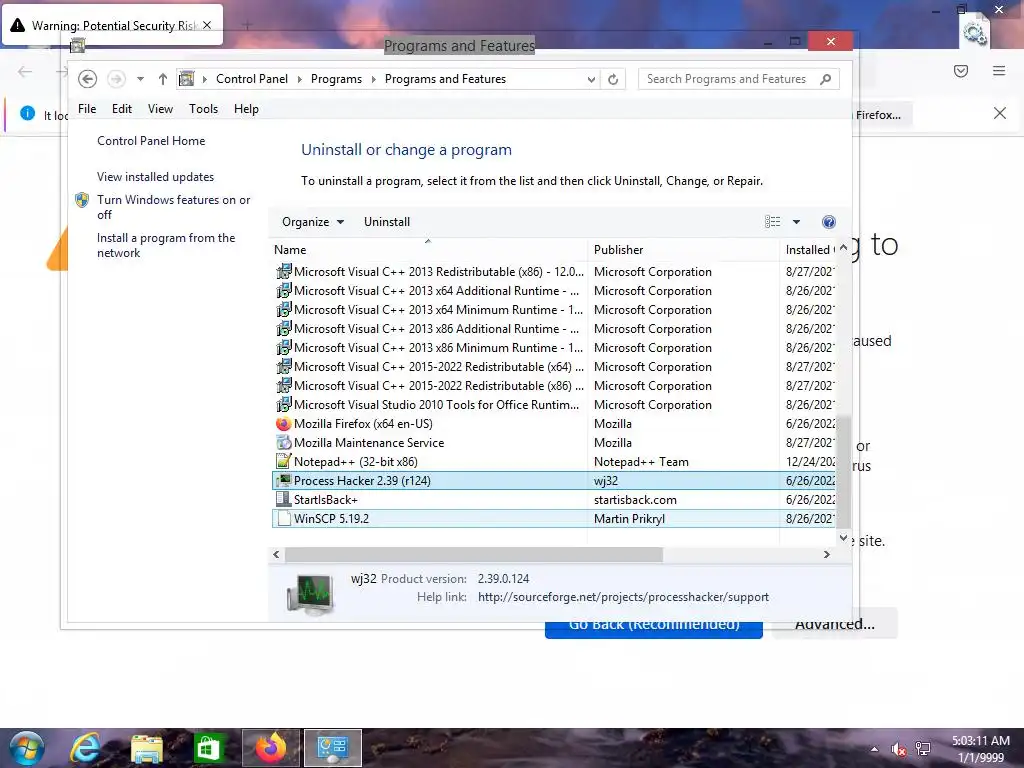Screen dimensions: 1024x768
Task: Expand the address bar history dropdown
Action: [591, 79]
